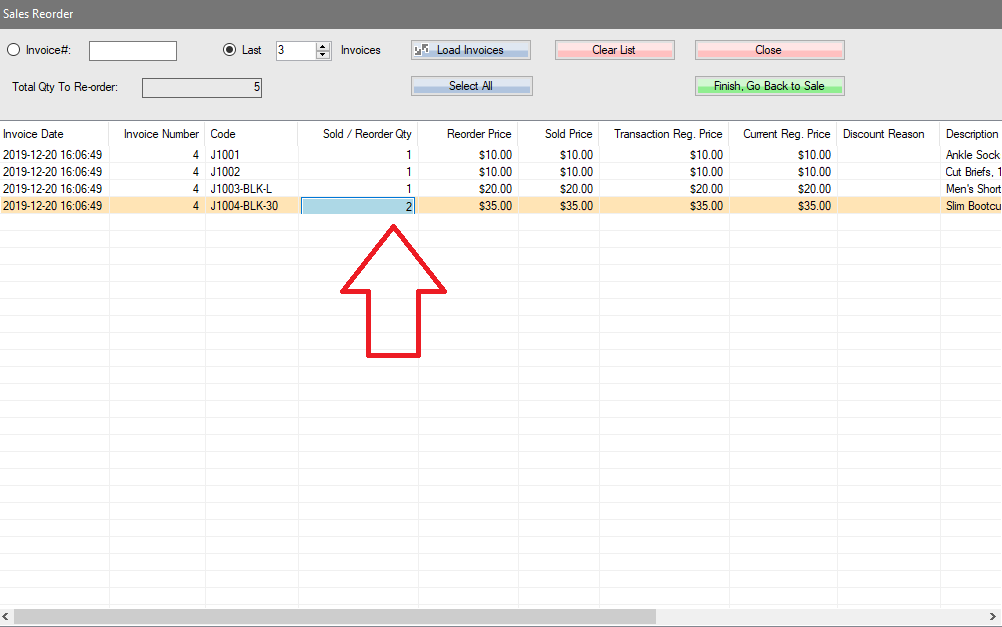Viewport: 1002px width, 627px height.
Task: Click the Men's Short description cell
Action: 971,189
